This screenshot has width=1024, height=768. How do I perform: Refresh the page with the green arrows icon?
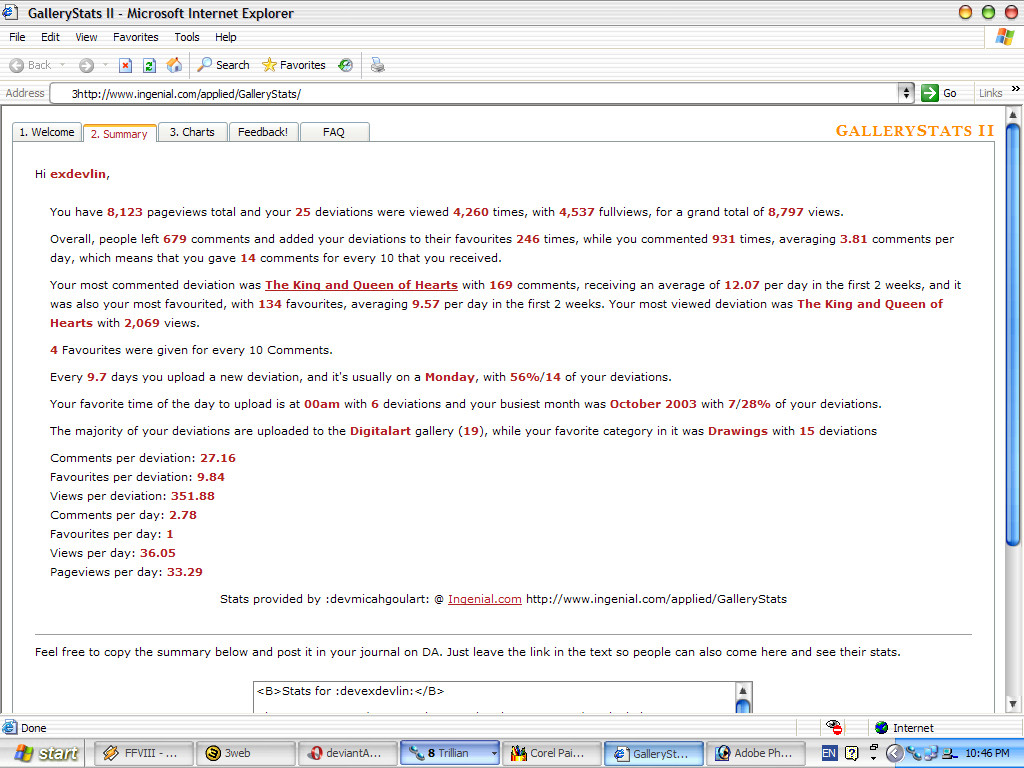(x=149, y=65)
